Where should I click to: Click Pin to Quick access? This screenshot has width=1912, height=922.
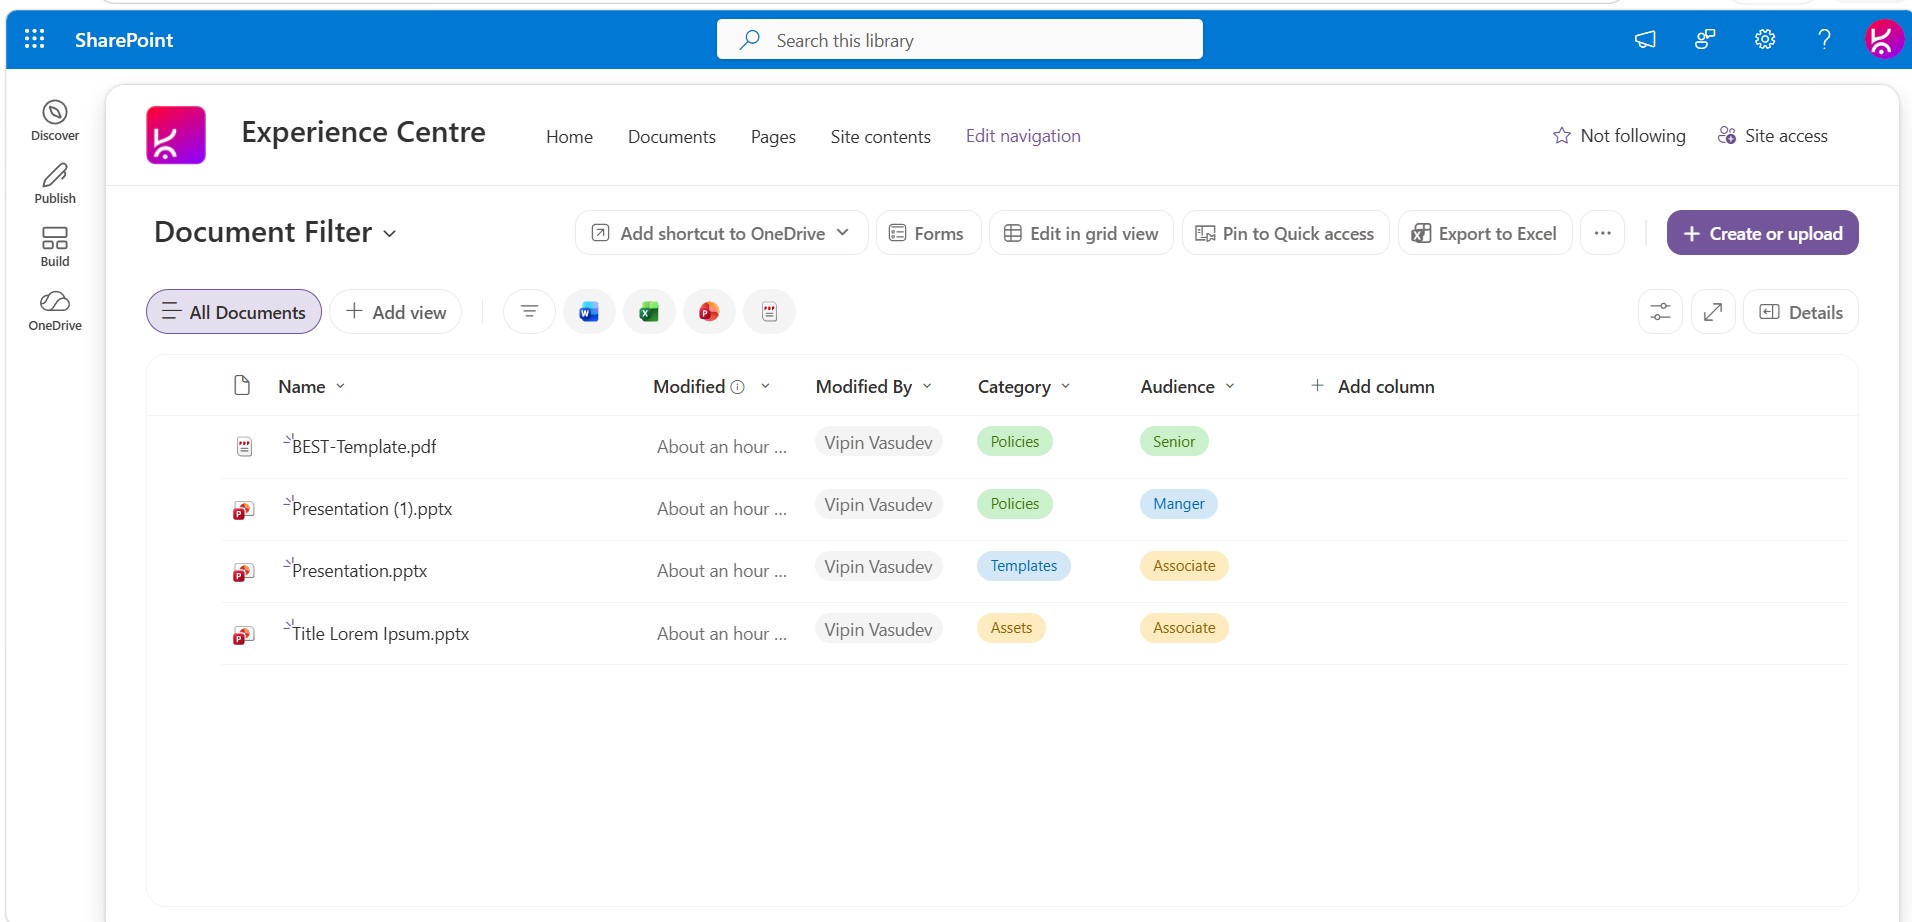tap(1285, 233)
